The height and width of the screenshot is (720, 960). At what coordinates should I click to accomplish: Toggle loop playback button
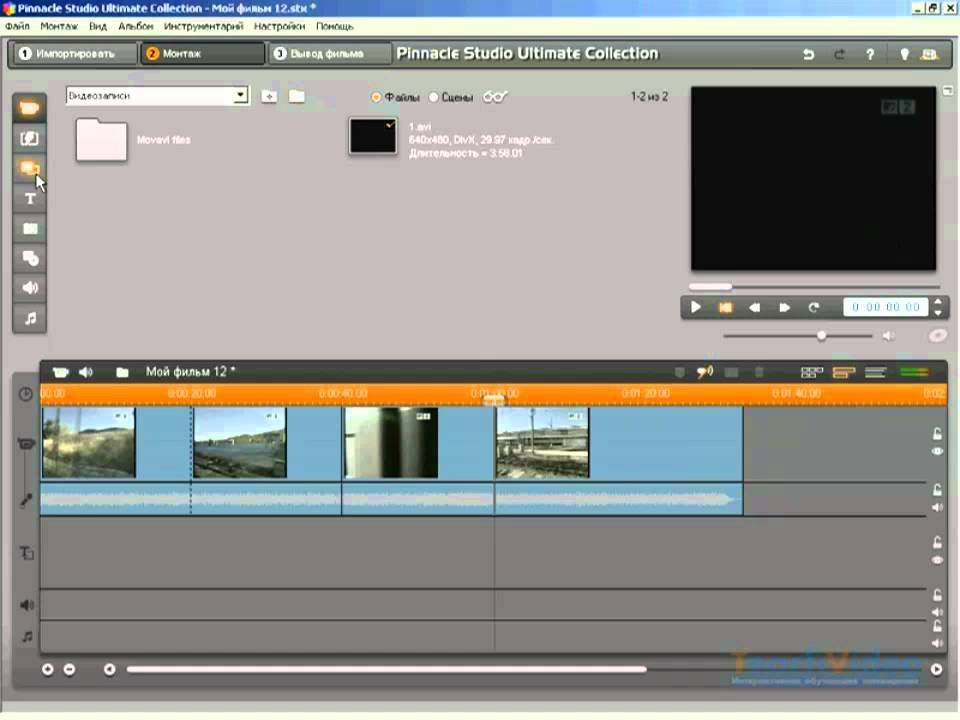pos(813,307)
